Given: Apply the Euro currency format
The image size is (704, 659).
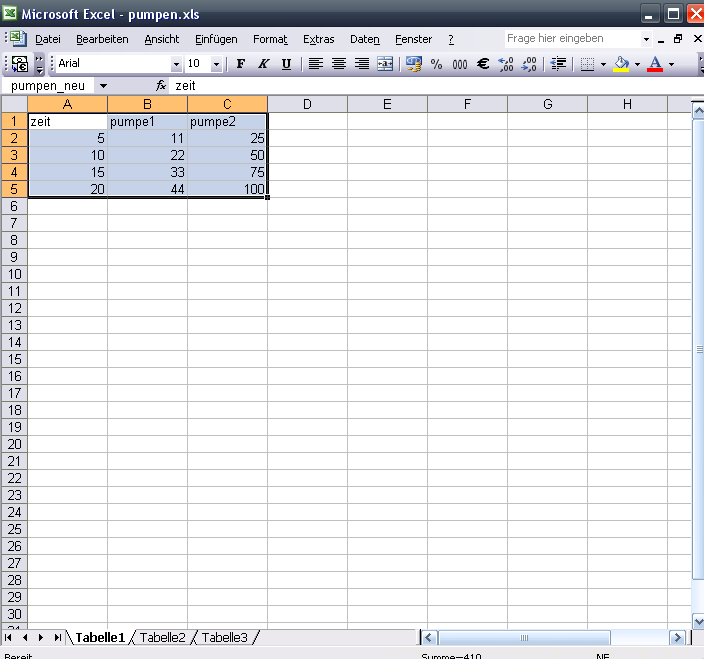Looking at the screenshot, I should point(483,64).
